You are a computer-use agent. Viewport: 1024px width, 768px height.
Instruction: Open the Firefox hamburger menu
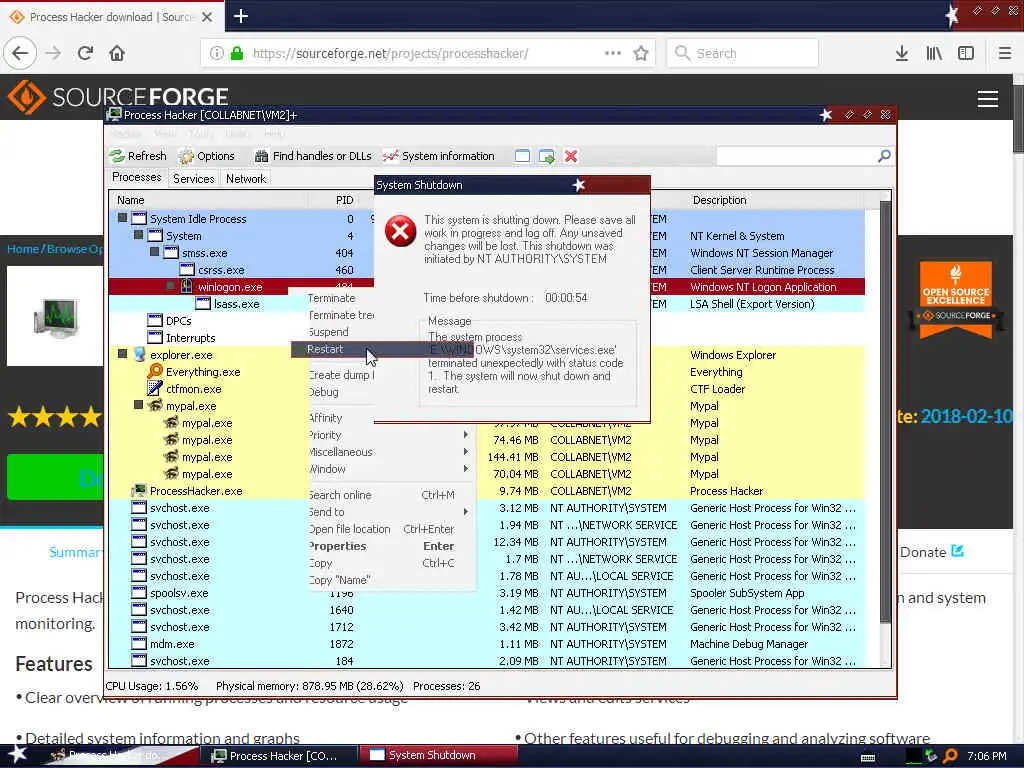[x=1005, y=53]
